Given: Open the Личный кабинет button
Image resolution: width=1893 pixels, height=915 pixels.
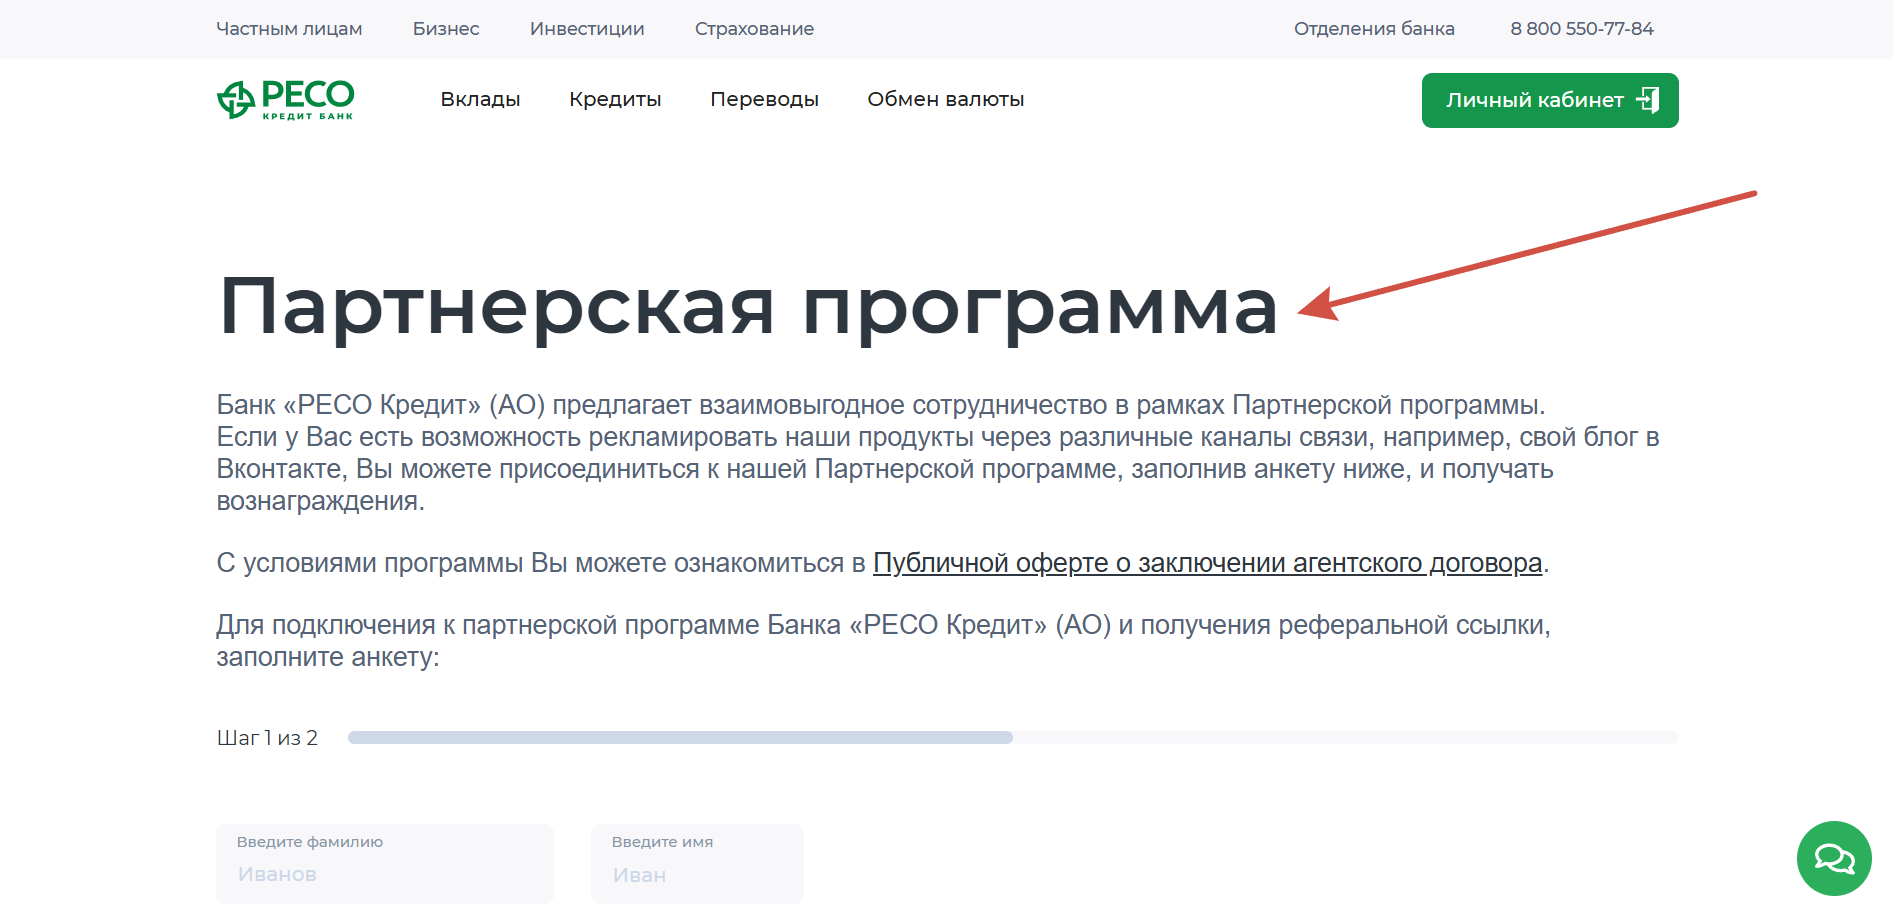Looking at the screenshot, I should tap(1550, 100).
